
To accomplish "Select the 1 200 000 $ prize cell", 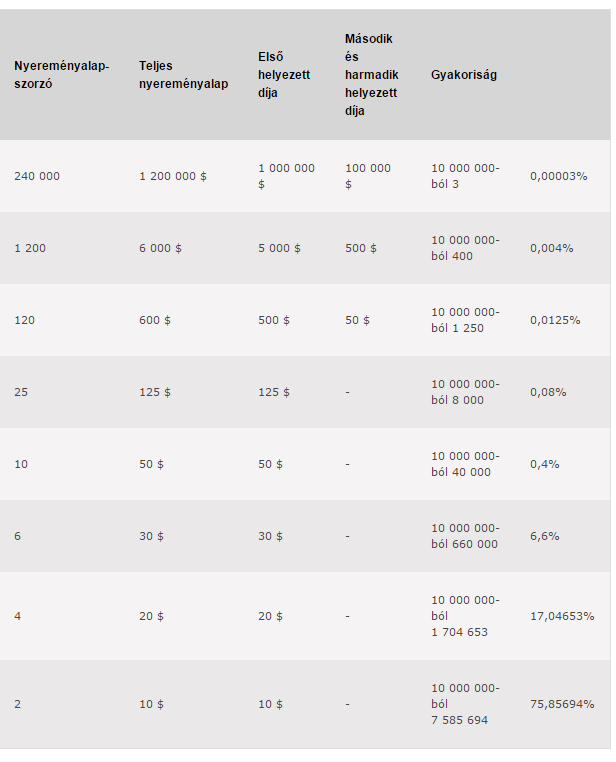I will click(x=172, y=176).
